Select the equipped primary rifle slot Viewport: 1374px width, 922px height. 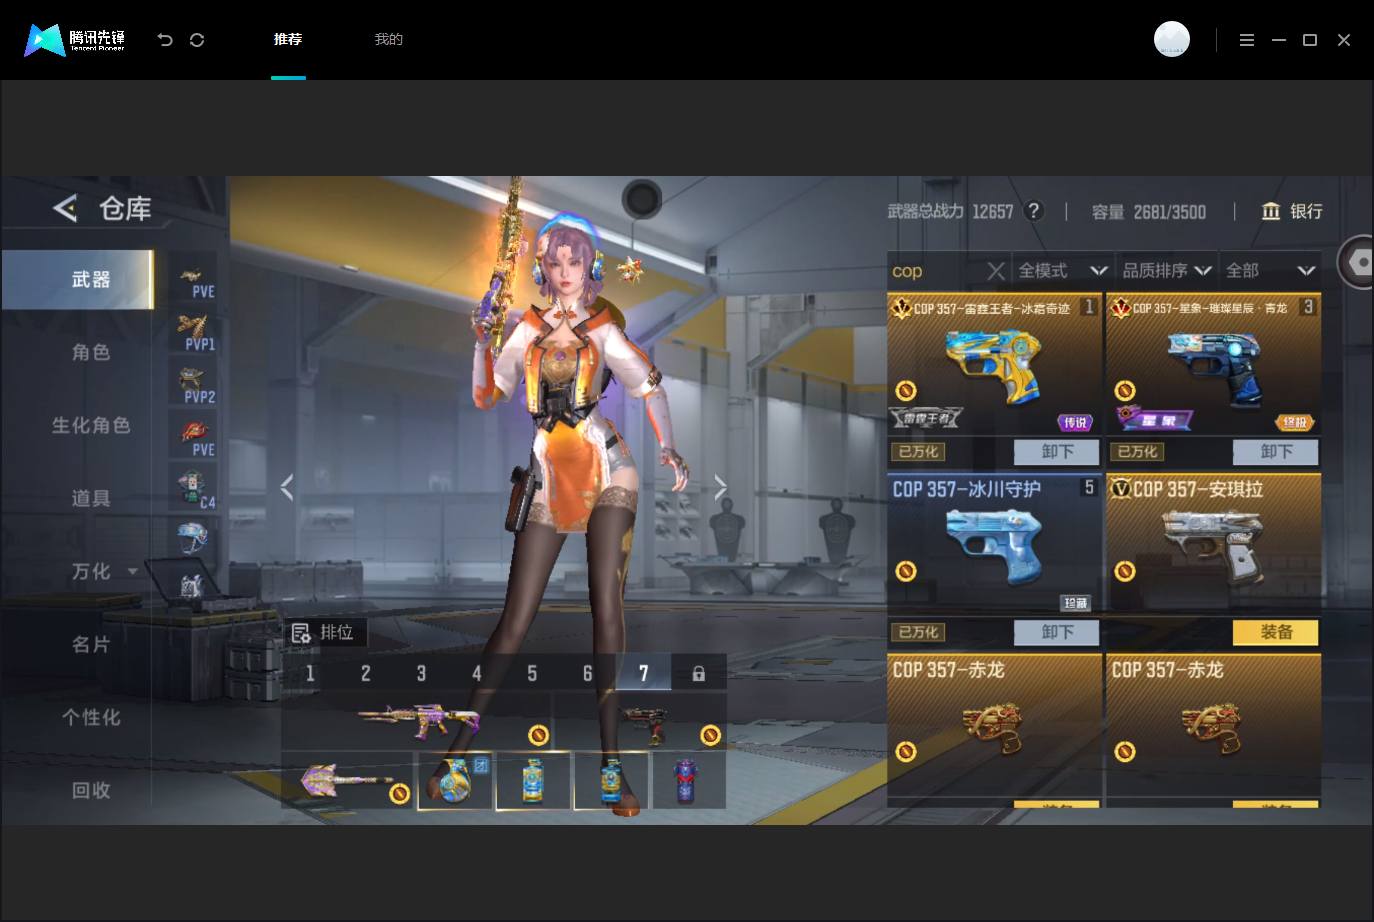click(417, 720)
